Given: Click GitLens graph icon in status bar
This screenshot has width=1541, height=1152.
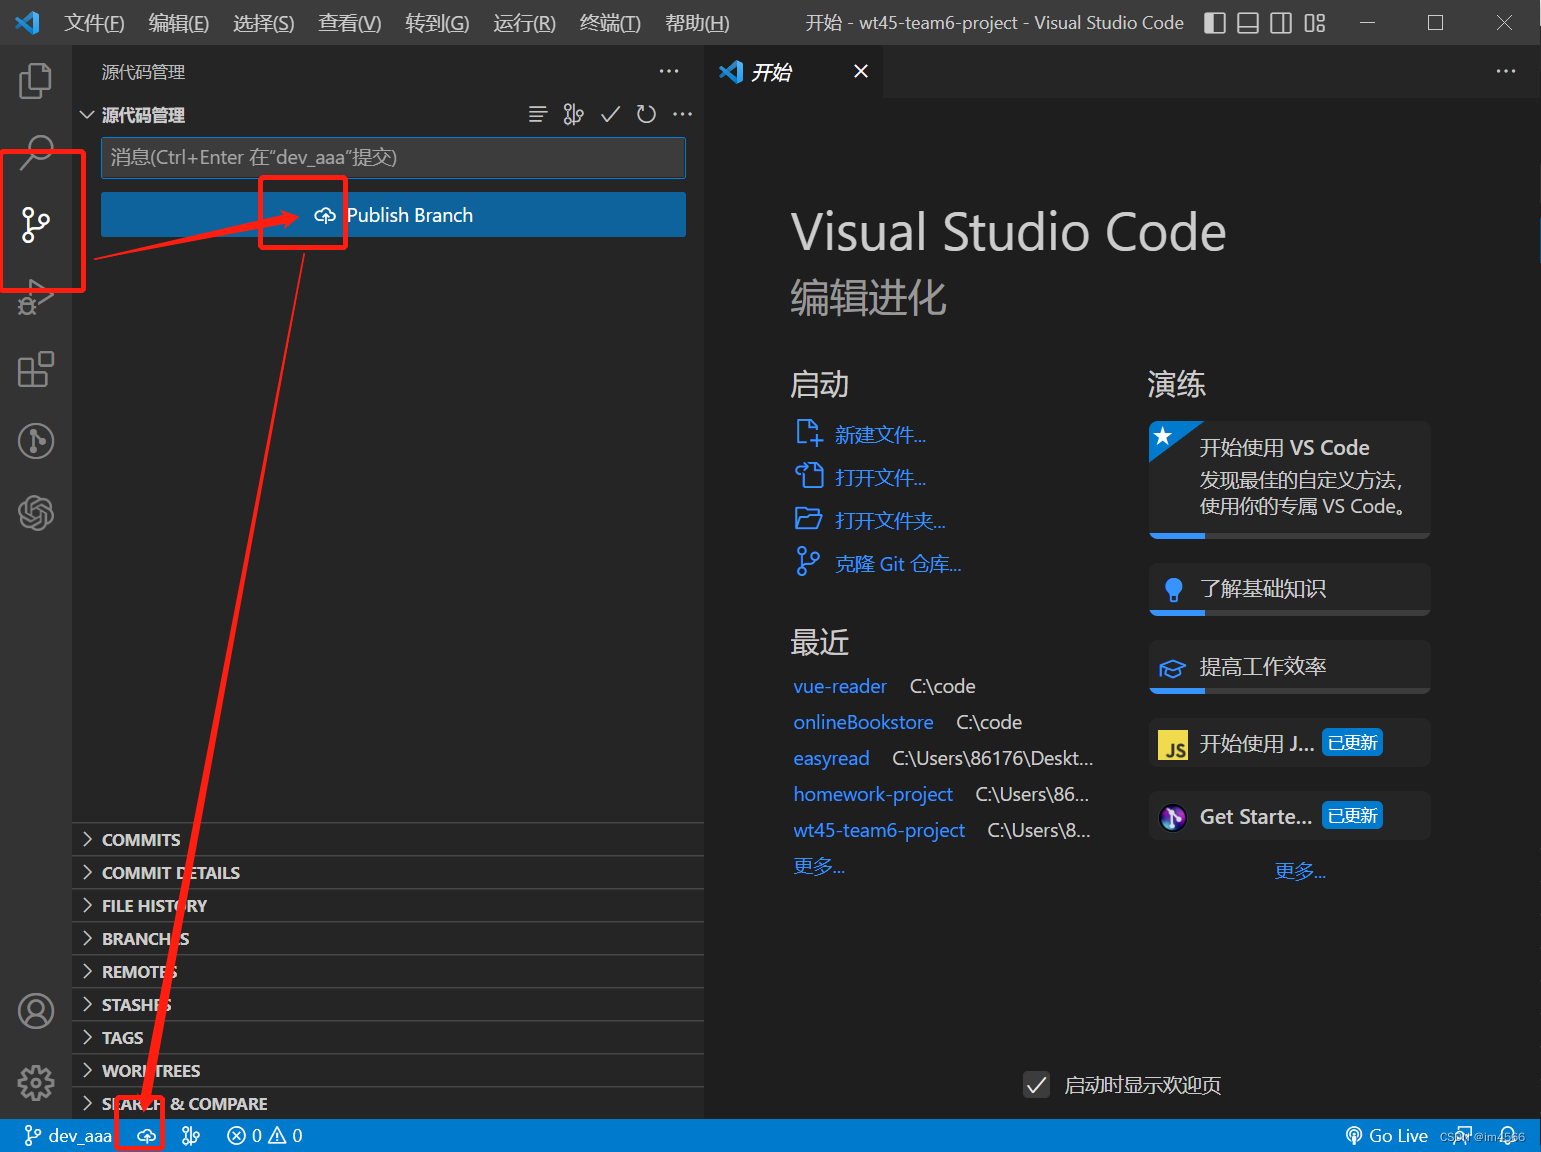Looking at the screenshot, I should (191, 1136).
